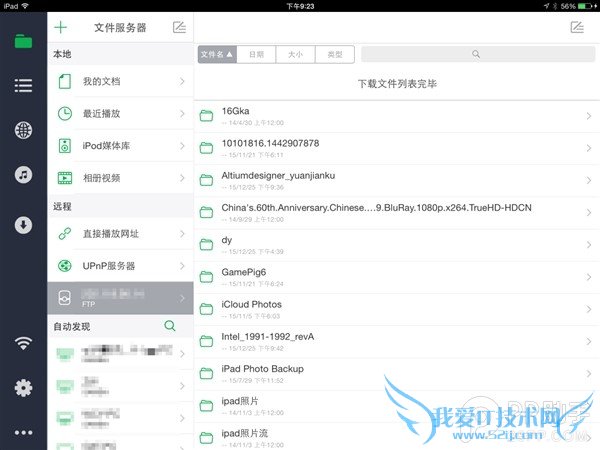
Task: Tap the folder icon of 16Gka
Action: tap(206, 116)
